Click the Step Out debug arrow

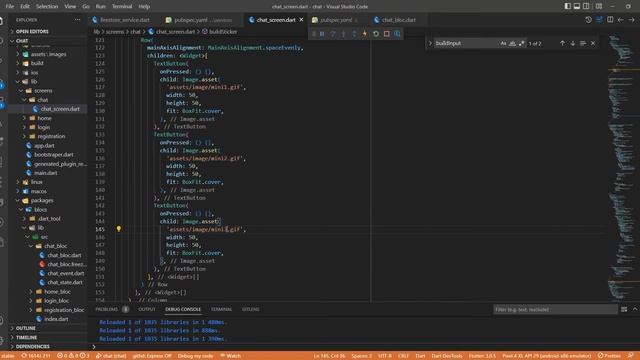point(354,34)
